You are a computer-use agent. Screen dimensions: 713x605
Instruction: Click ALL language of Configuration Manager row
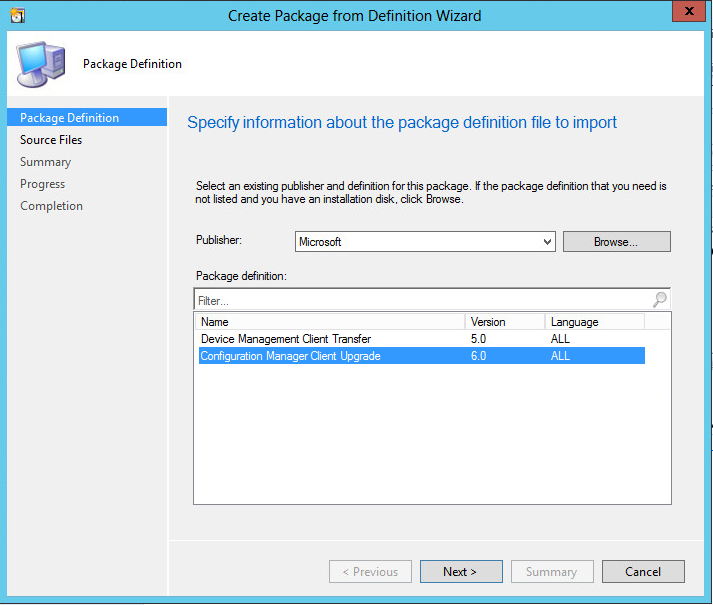(x=560, y=356)
